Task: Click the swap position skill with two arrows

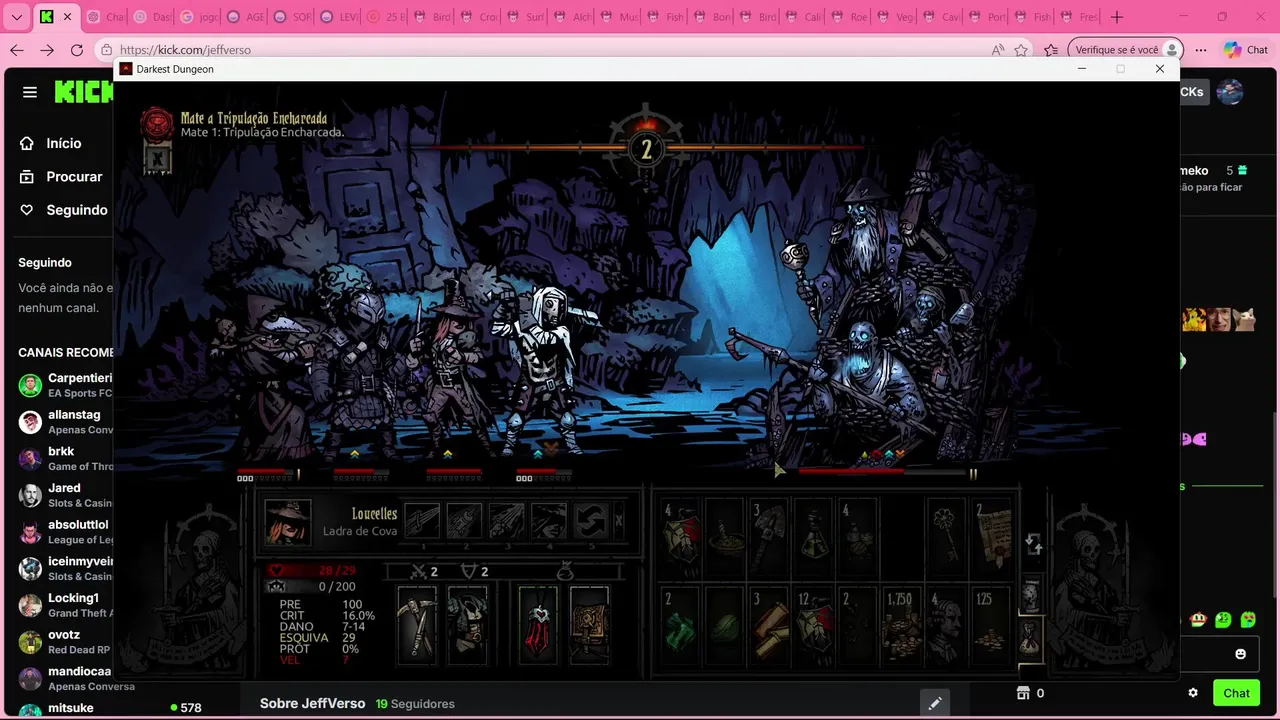Action: [591, 521]
